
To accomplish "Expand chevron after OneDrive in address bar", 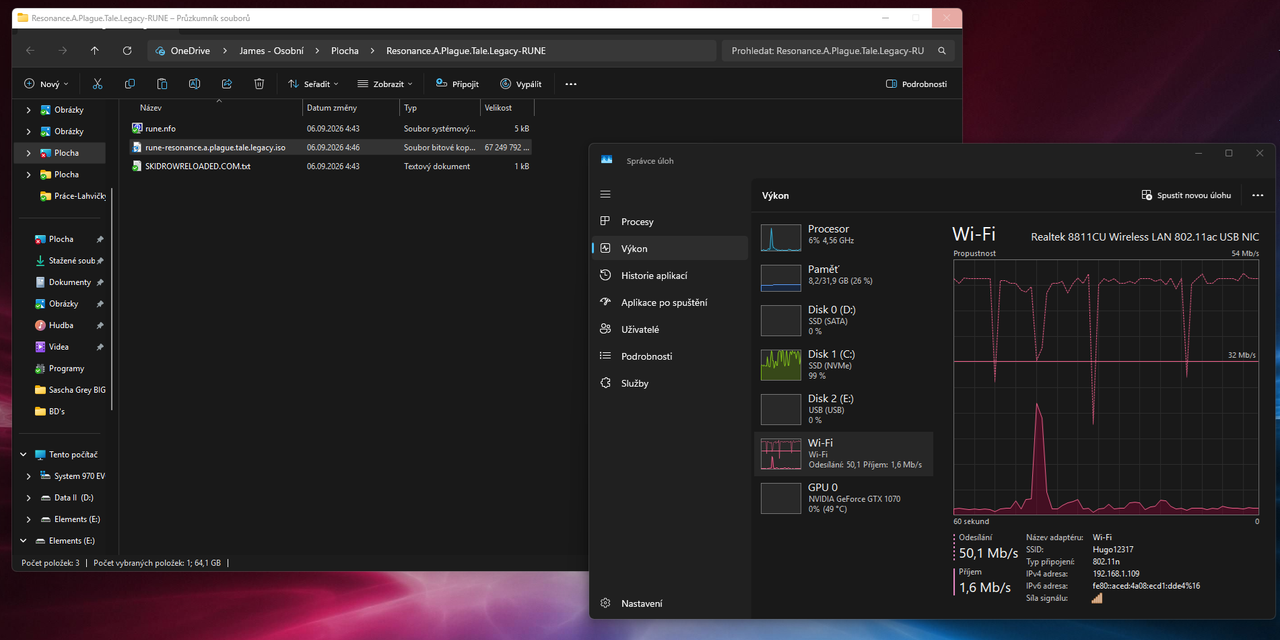I will [x=225, y=50].
